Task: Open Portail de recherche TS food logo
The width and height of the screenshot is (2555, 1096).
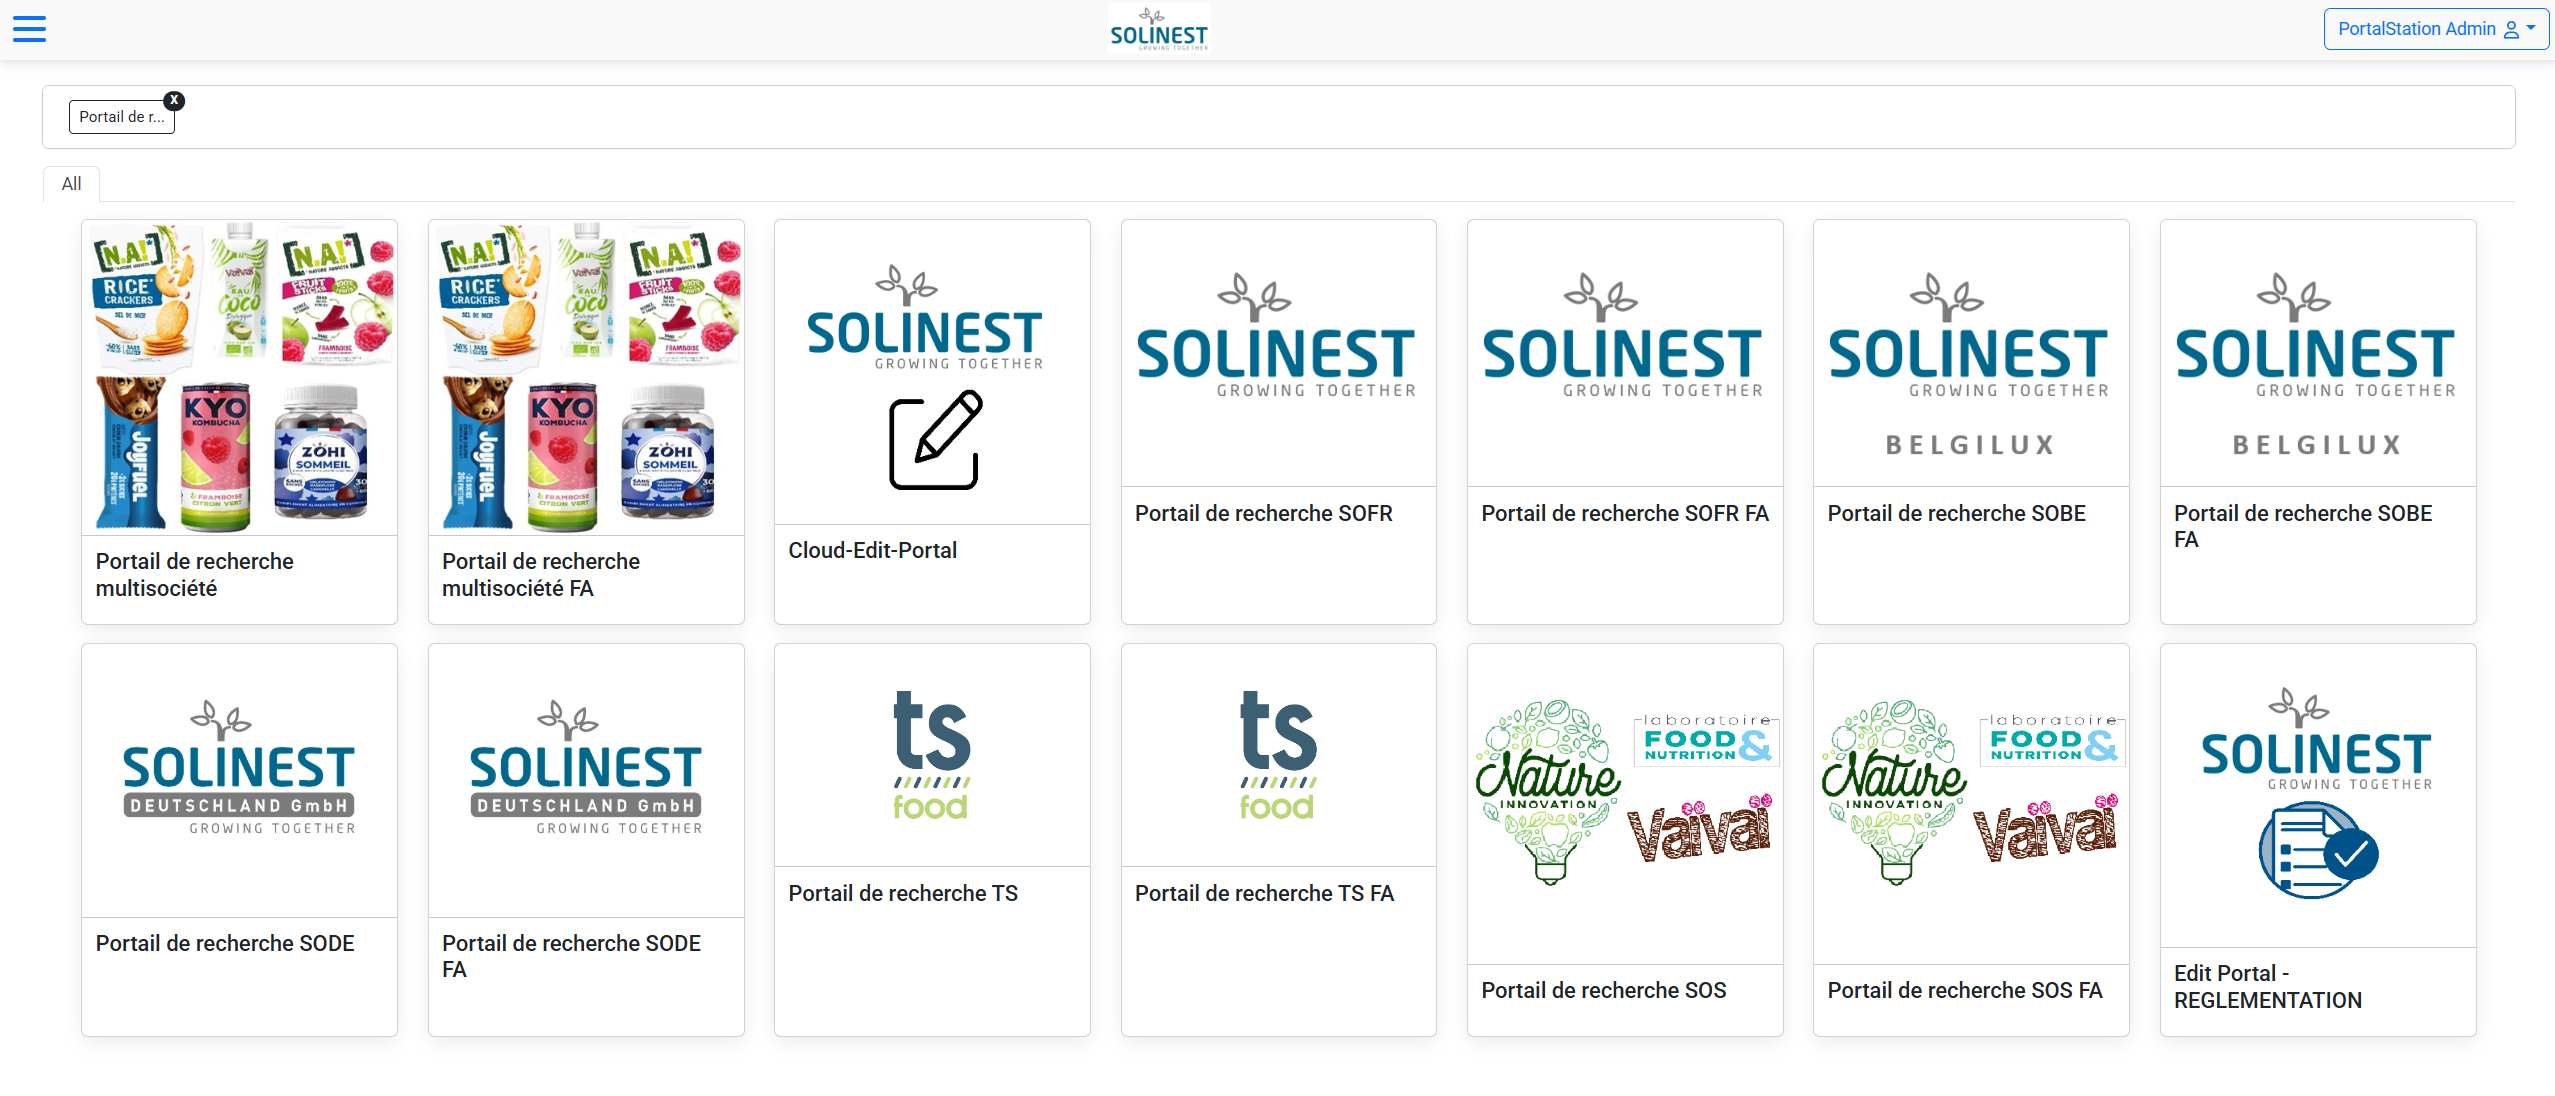Action: pos(931,755)
